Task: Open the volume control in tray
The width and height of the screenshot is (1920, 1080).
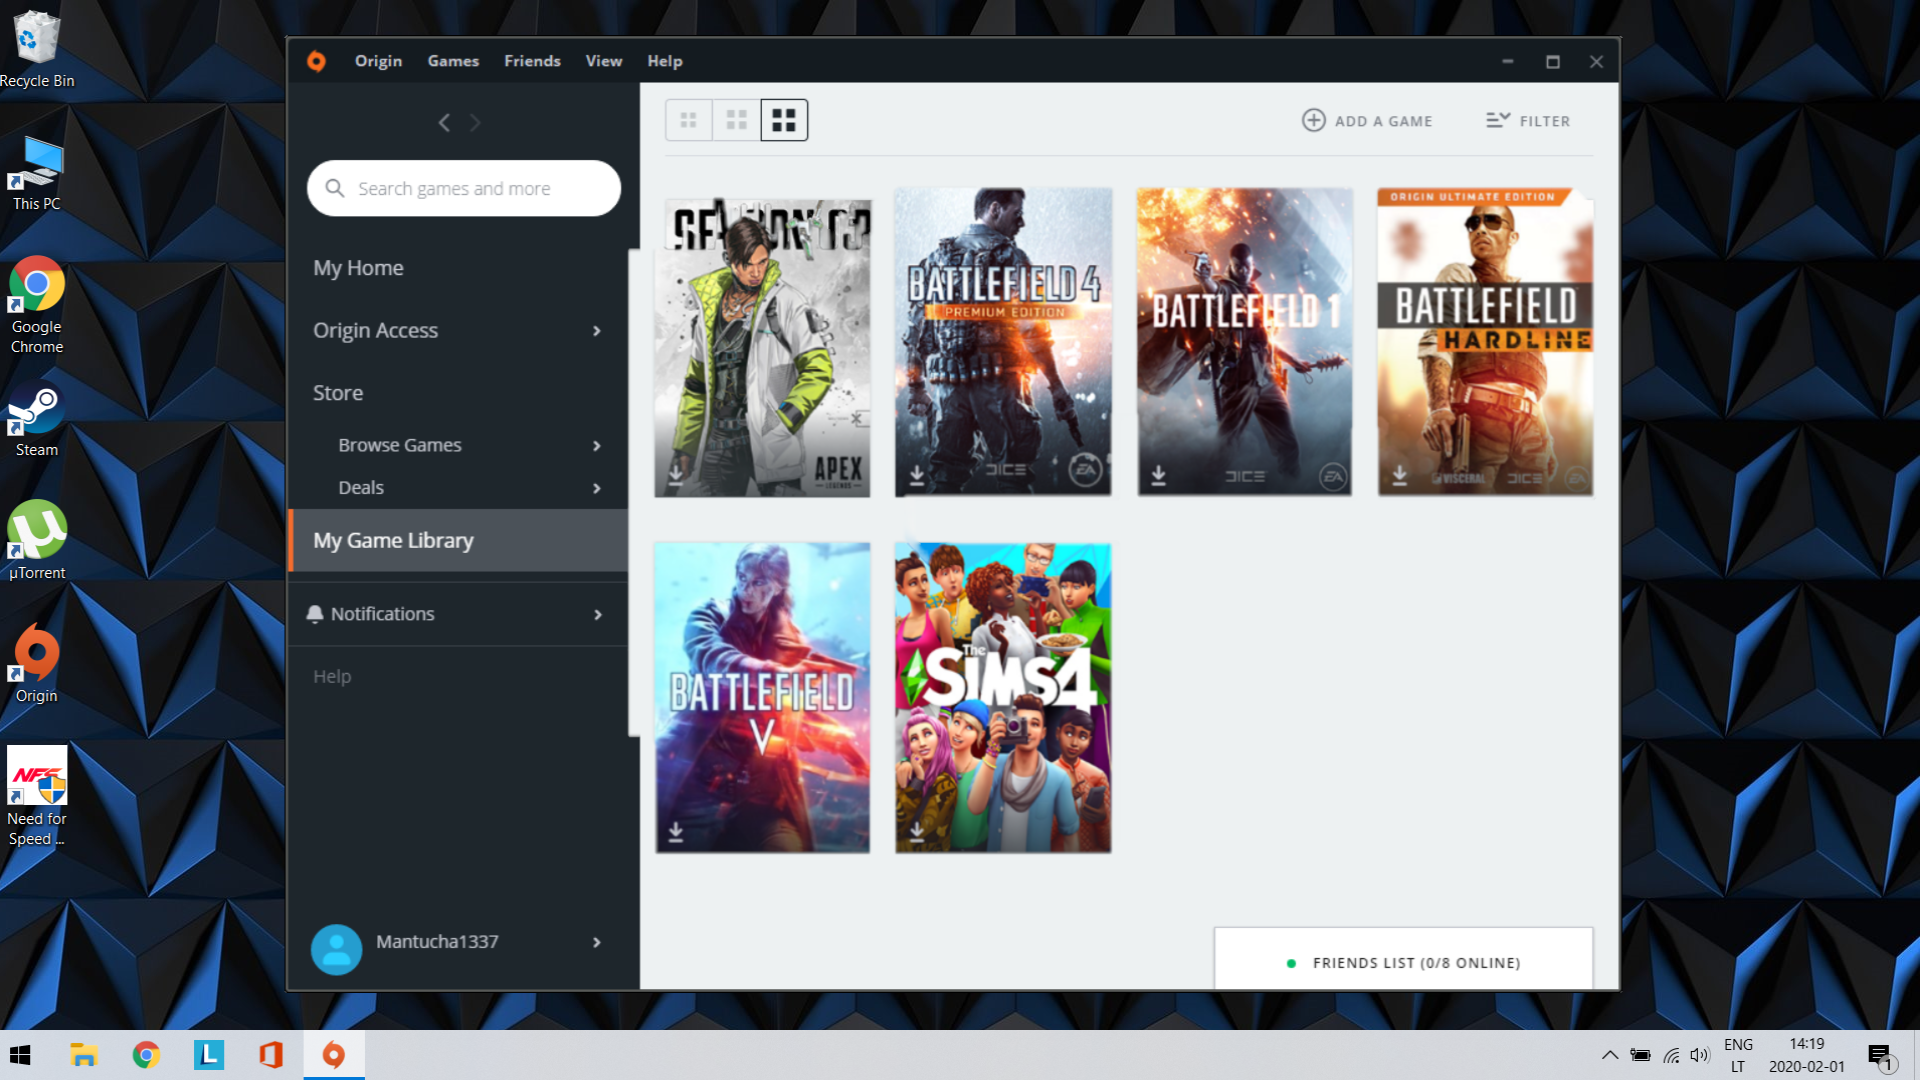Action: click(x=1700, y=1055)
